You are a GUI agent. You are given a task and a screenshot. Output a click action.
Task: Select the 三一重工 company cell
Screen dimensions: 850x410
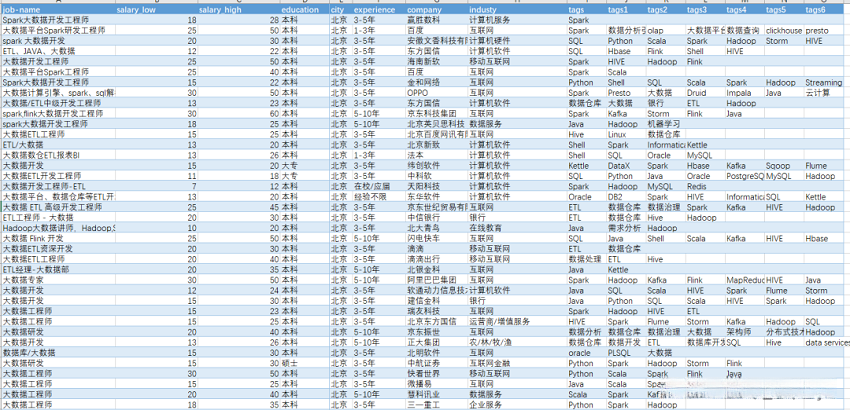pyautogui.click(x=436, y=405)
